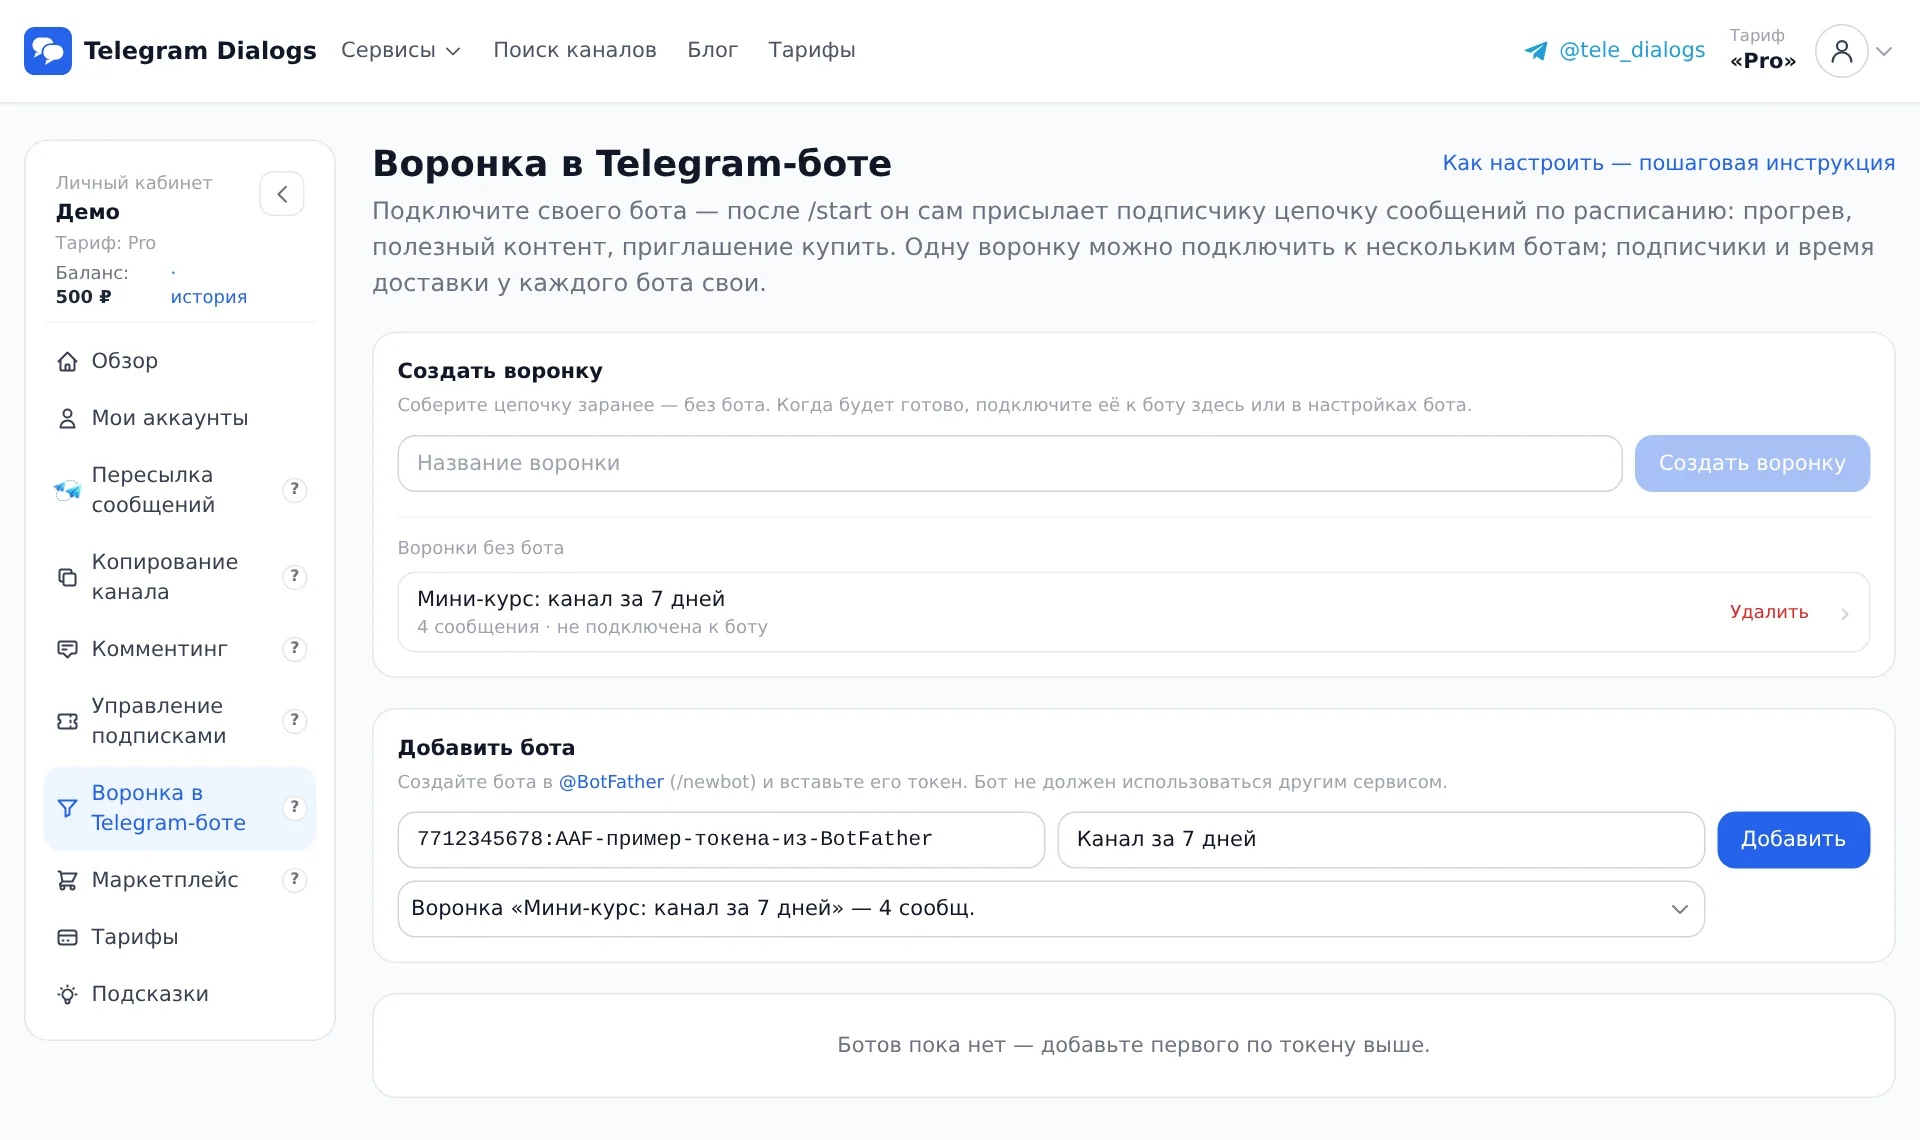Click the Создать воронку button

1752,463
